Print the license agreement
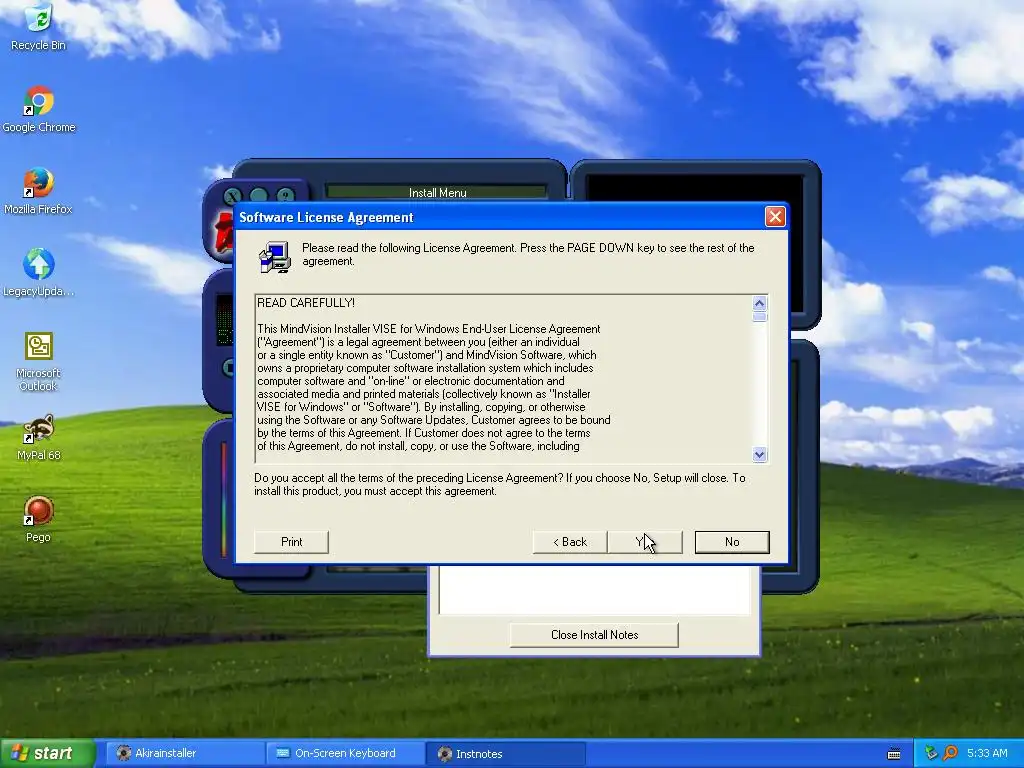The width and height of the screenshot is (1024, 768). [291, 542]
